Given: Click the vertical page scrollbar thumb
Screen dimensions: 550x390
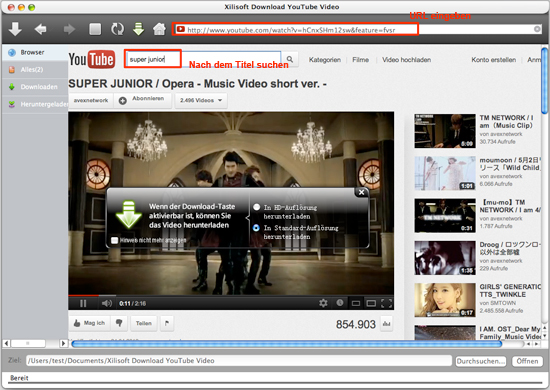Looking at the screenshot, I should point(544,81).
